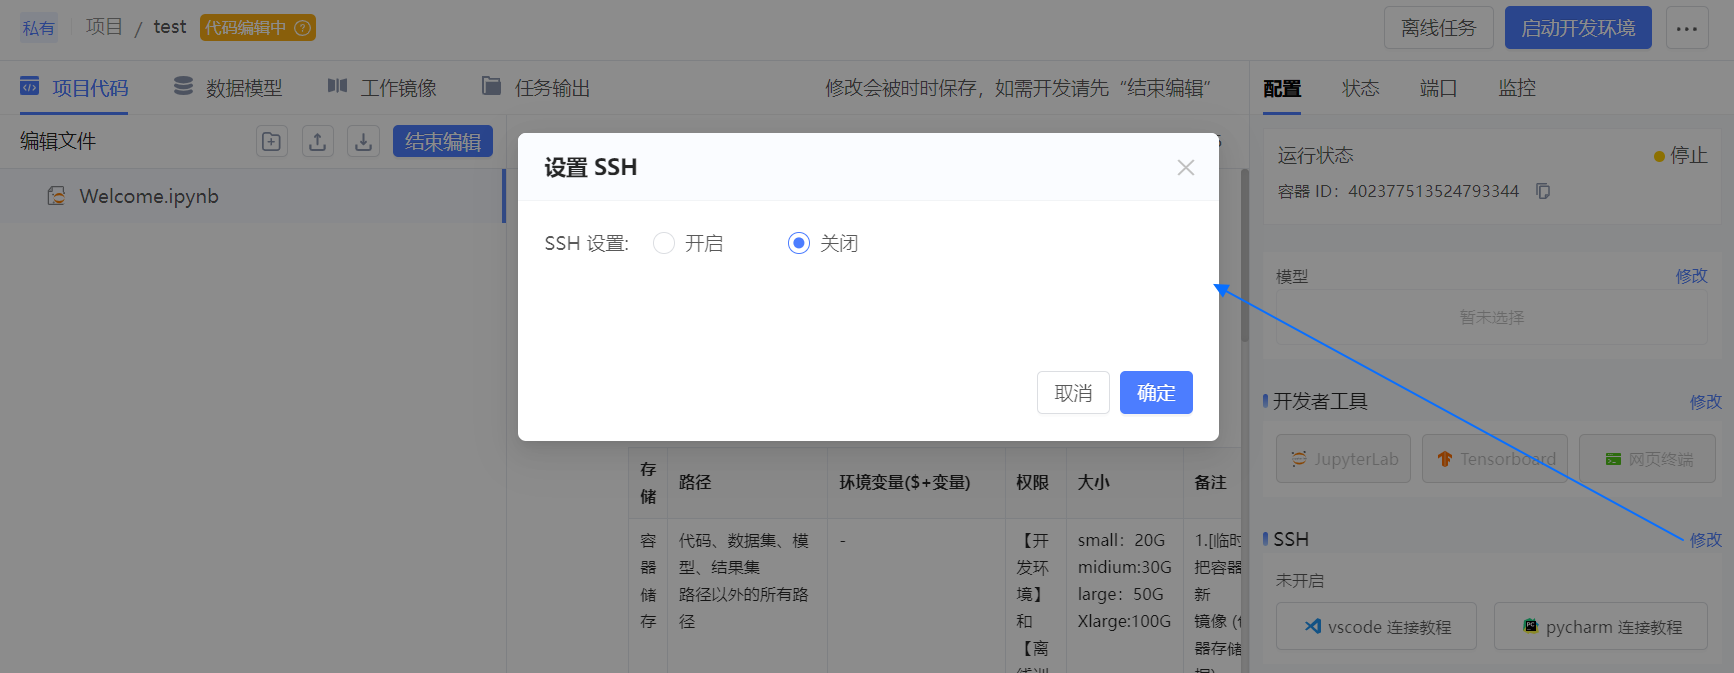
Task: Click the new file icon in edit toolbar
Action: pos(271,142)
